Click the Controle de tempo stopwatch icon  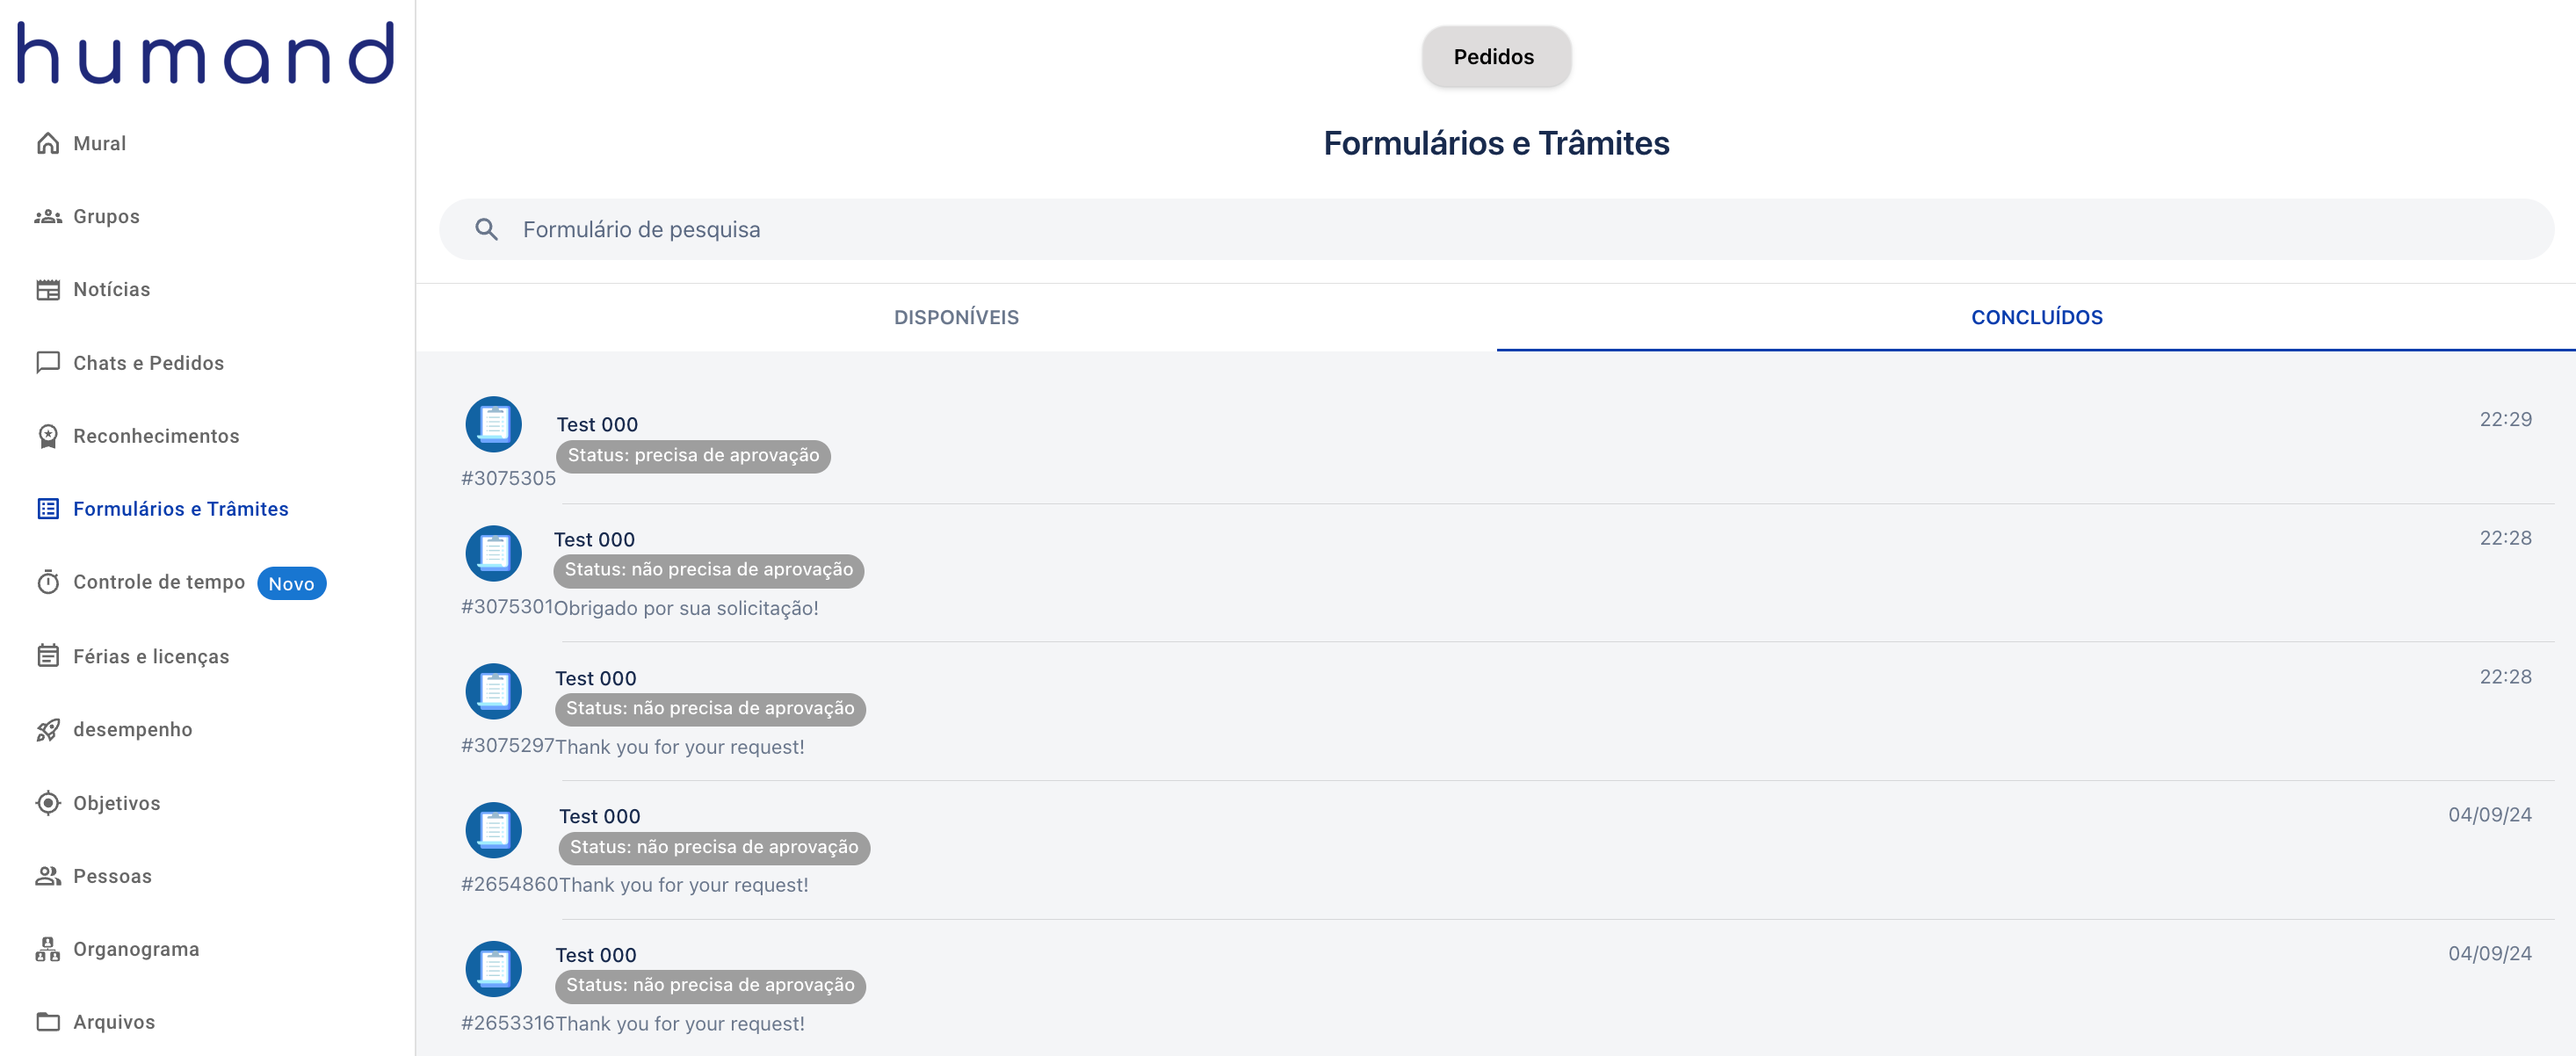(x=48, y=582)
